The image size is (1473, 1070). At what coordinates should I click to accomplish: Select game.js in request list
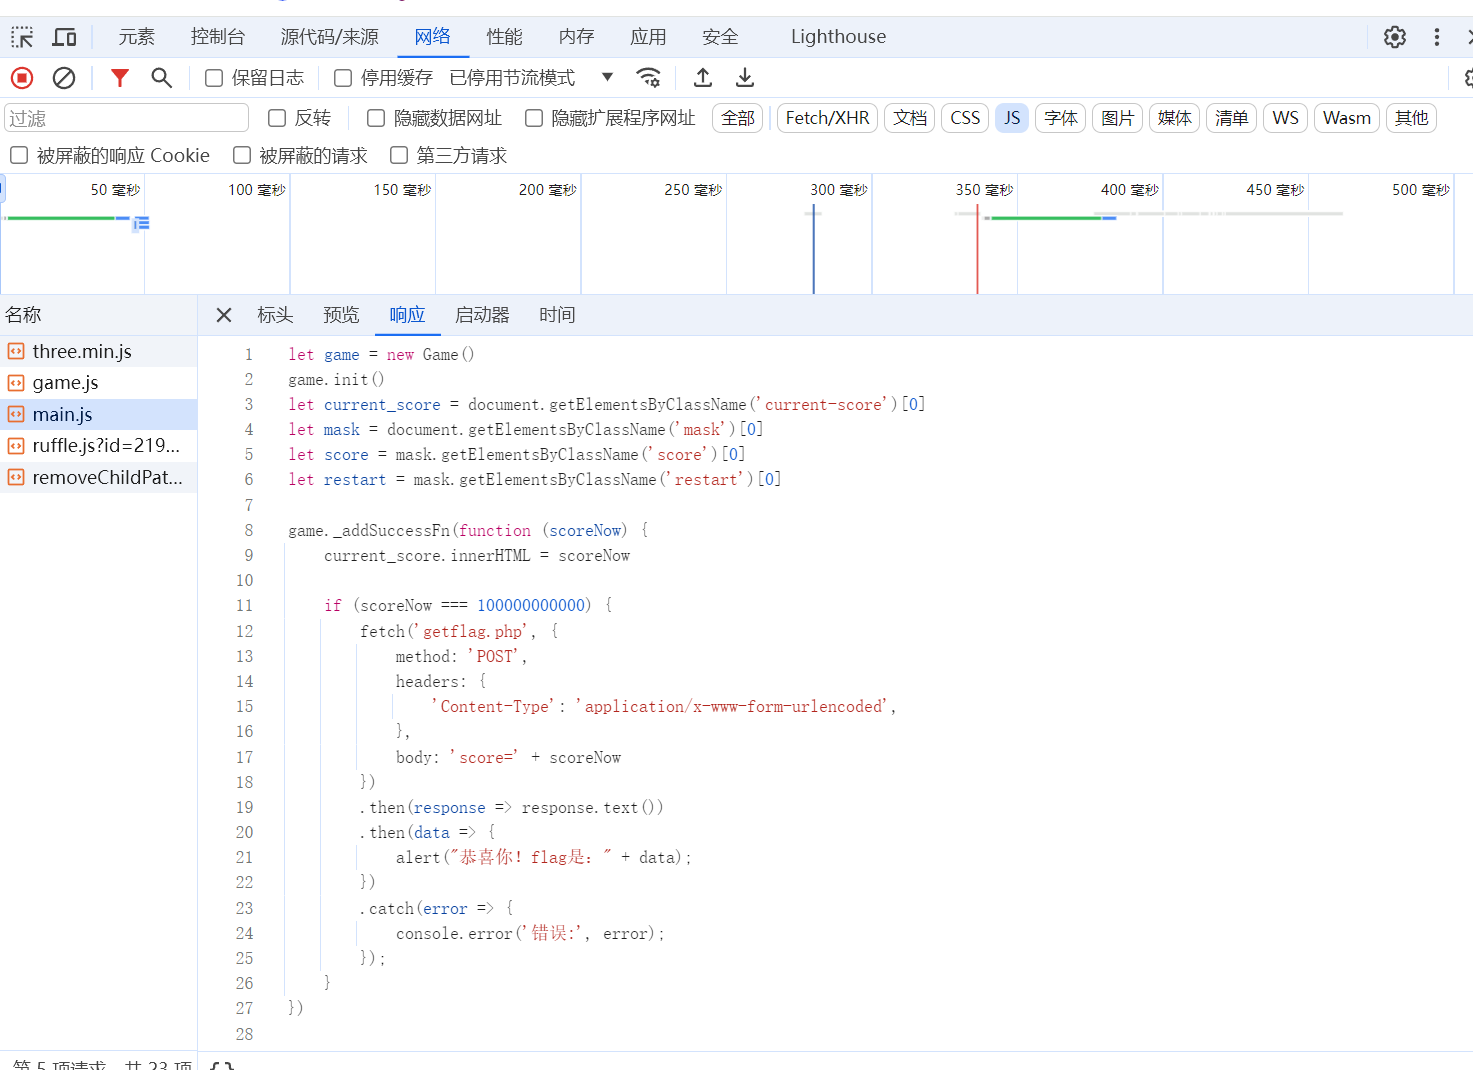click(x=65, y=383)
